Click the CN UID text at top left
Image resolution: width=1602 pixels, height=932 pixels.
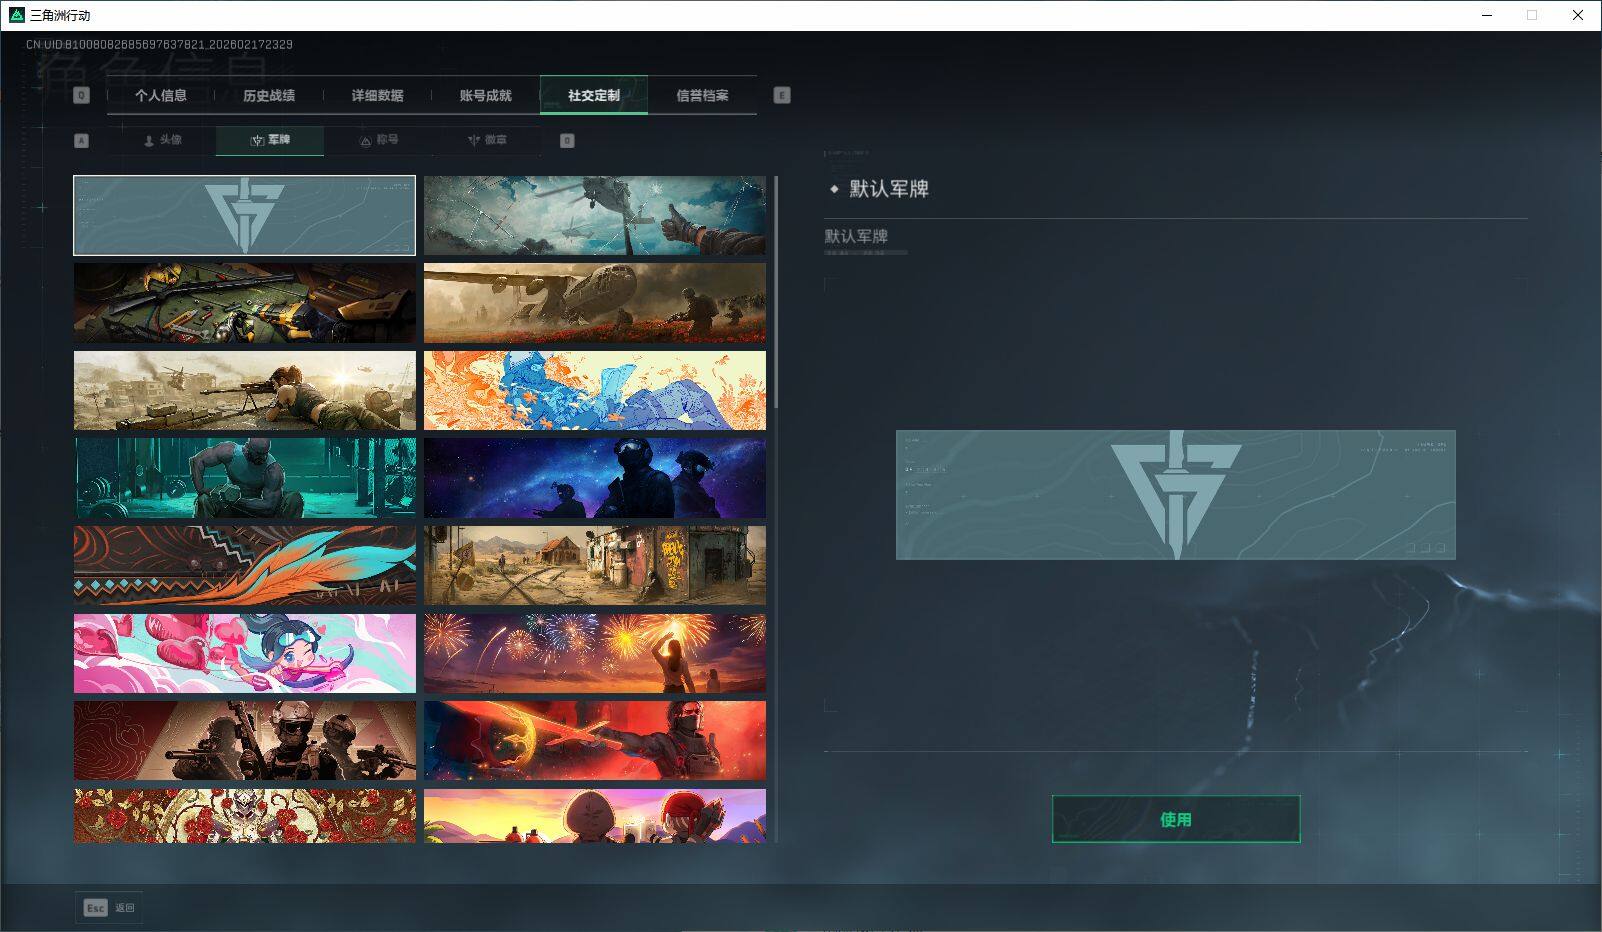click(x=159, y=45)
